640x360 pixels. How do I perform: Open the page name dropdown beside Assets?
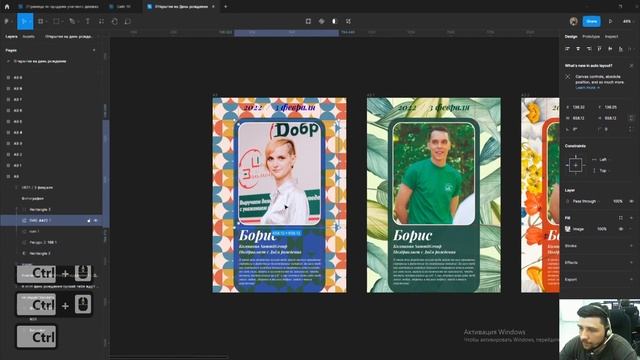(69, 36)
